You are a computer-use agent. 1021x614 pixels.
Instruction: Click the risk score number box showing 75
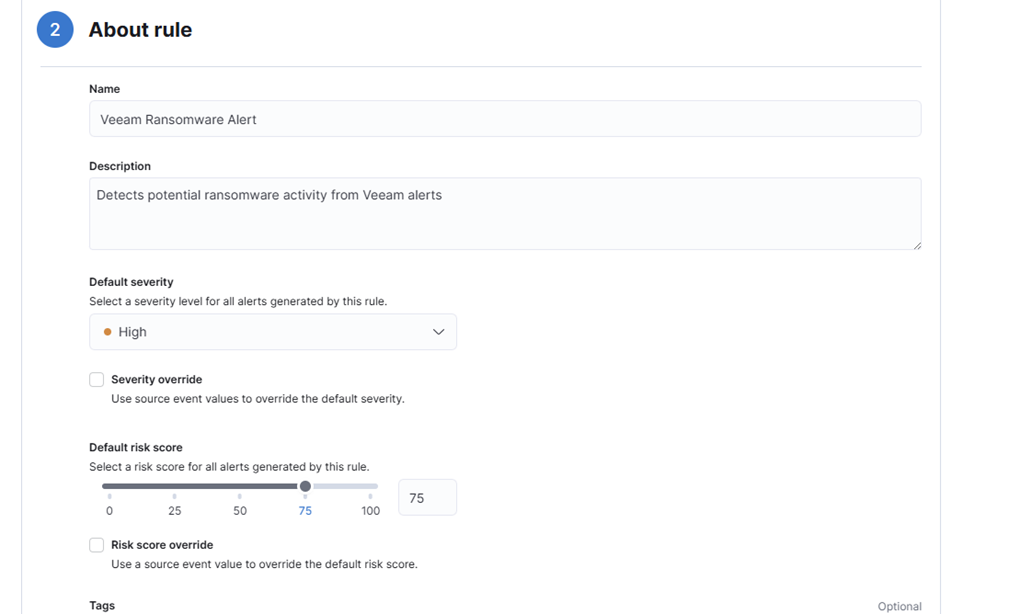[427, 498]
